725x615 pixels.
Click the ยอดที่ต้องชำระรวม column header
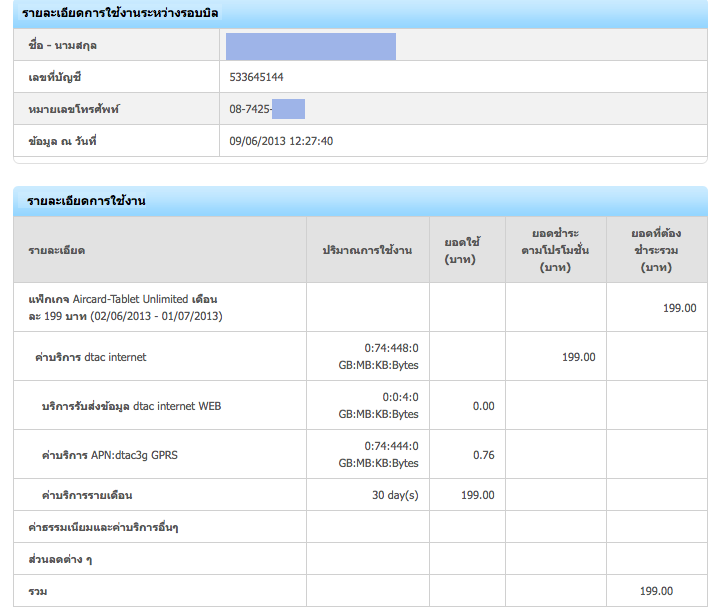point(656,250)
